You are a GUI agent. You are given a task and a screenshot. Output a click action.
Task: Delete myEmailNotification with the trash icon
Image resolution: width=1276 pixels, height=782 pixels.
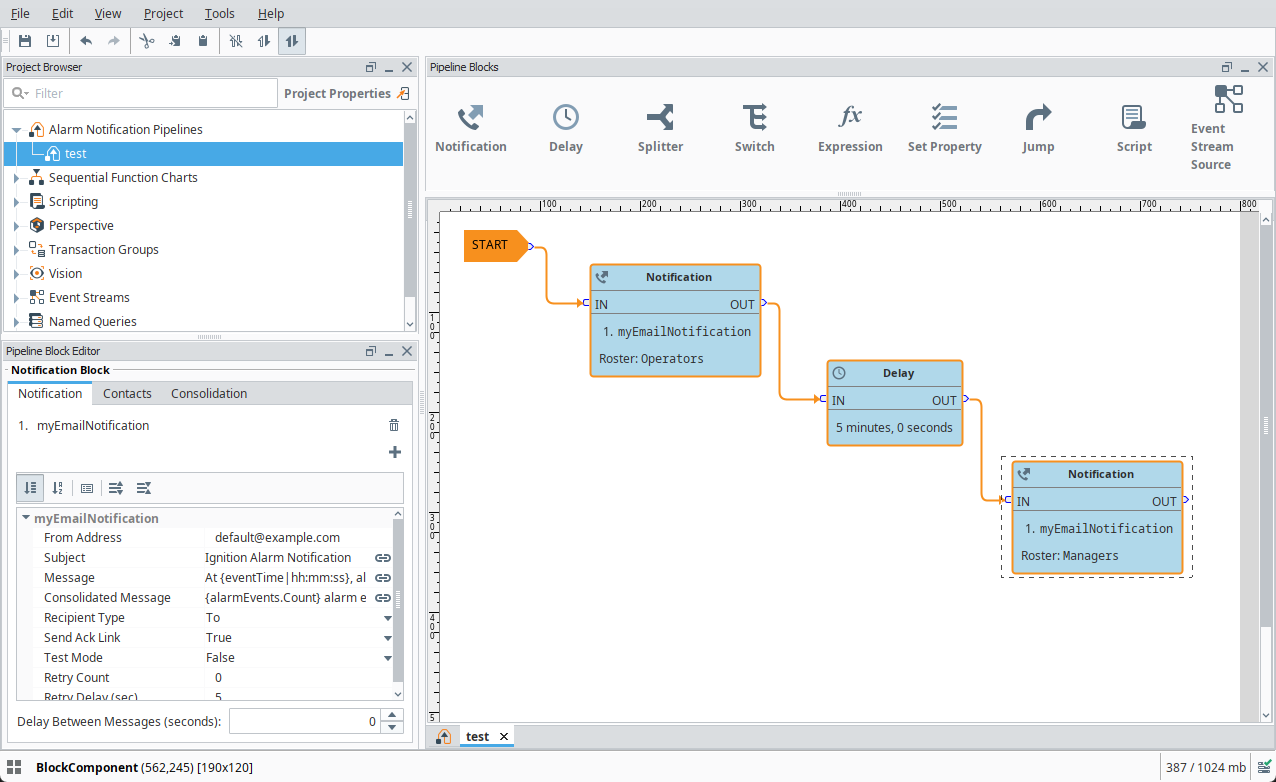pos(394,425)
